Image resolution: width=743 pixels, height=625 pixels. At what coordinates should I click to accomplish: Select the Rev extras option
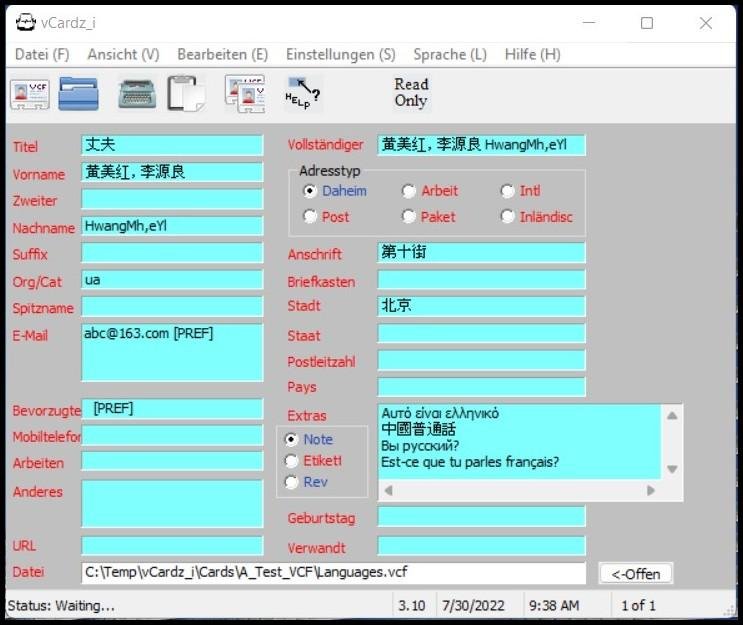point(306,482)
